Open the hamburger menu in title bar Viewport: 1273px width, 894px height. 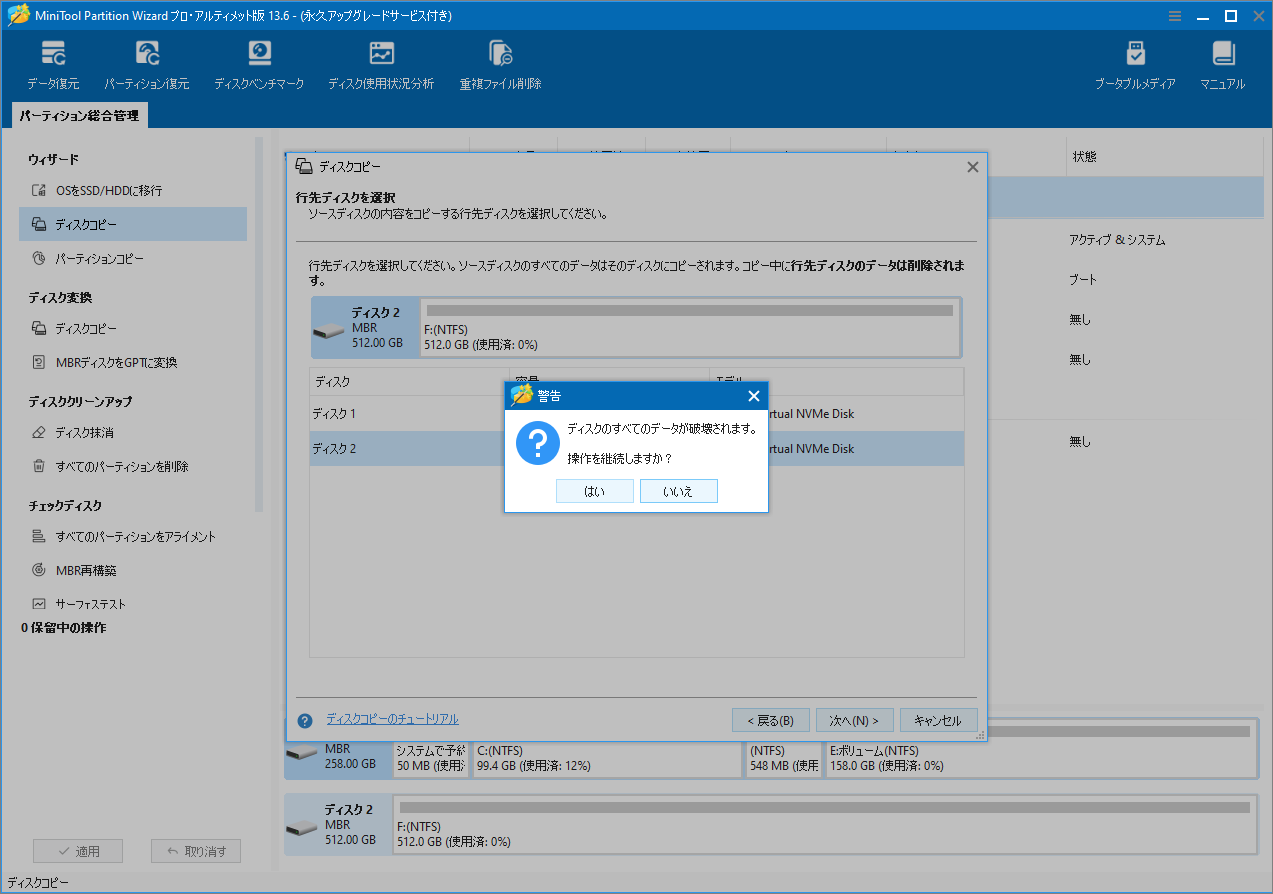click(x=1174, y=15)
